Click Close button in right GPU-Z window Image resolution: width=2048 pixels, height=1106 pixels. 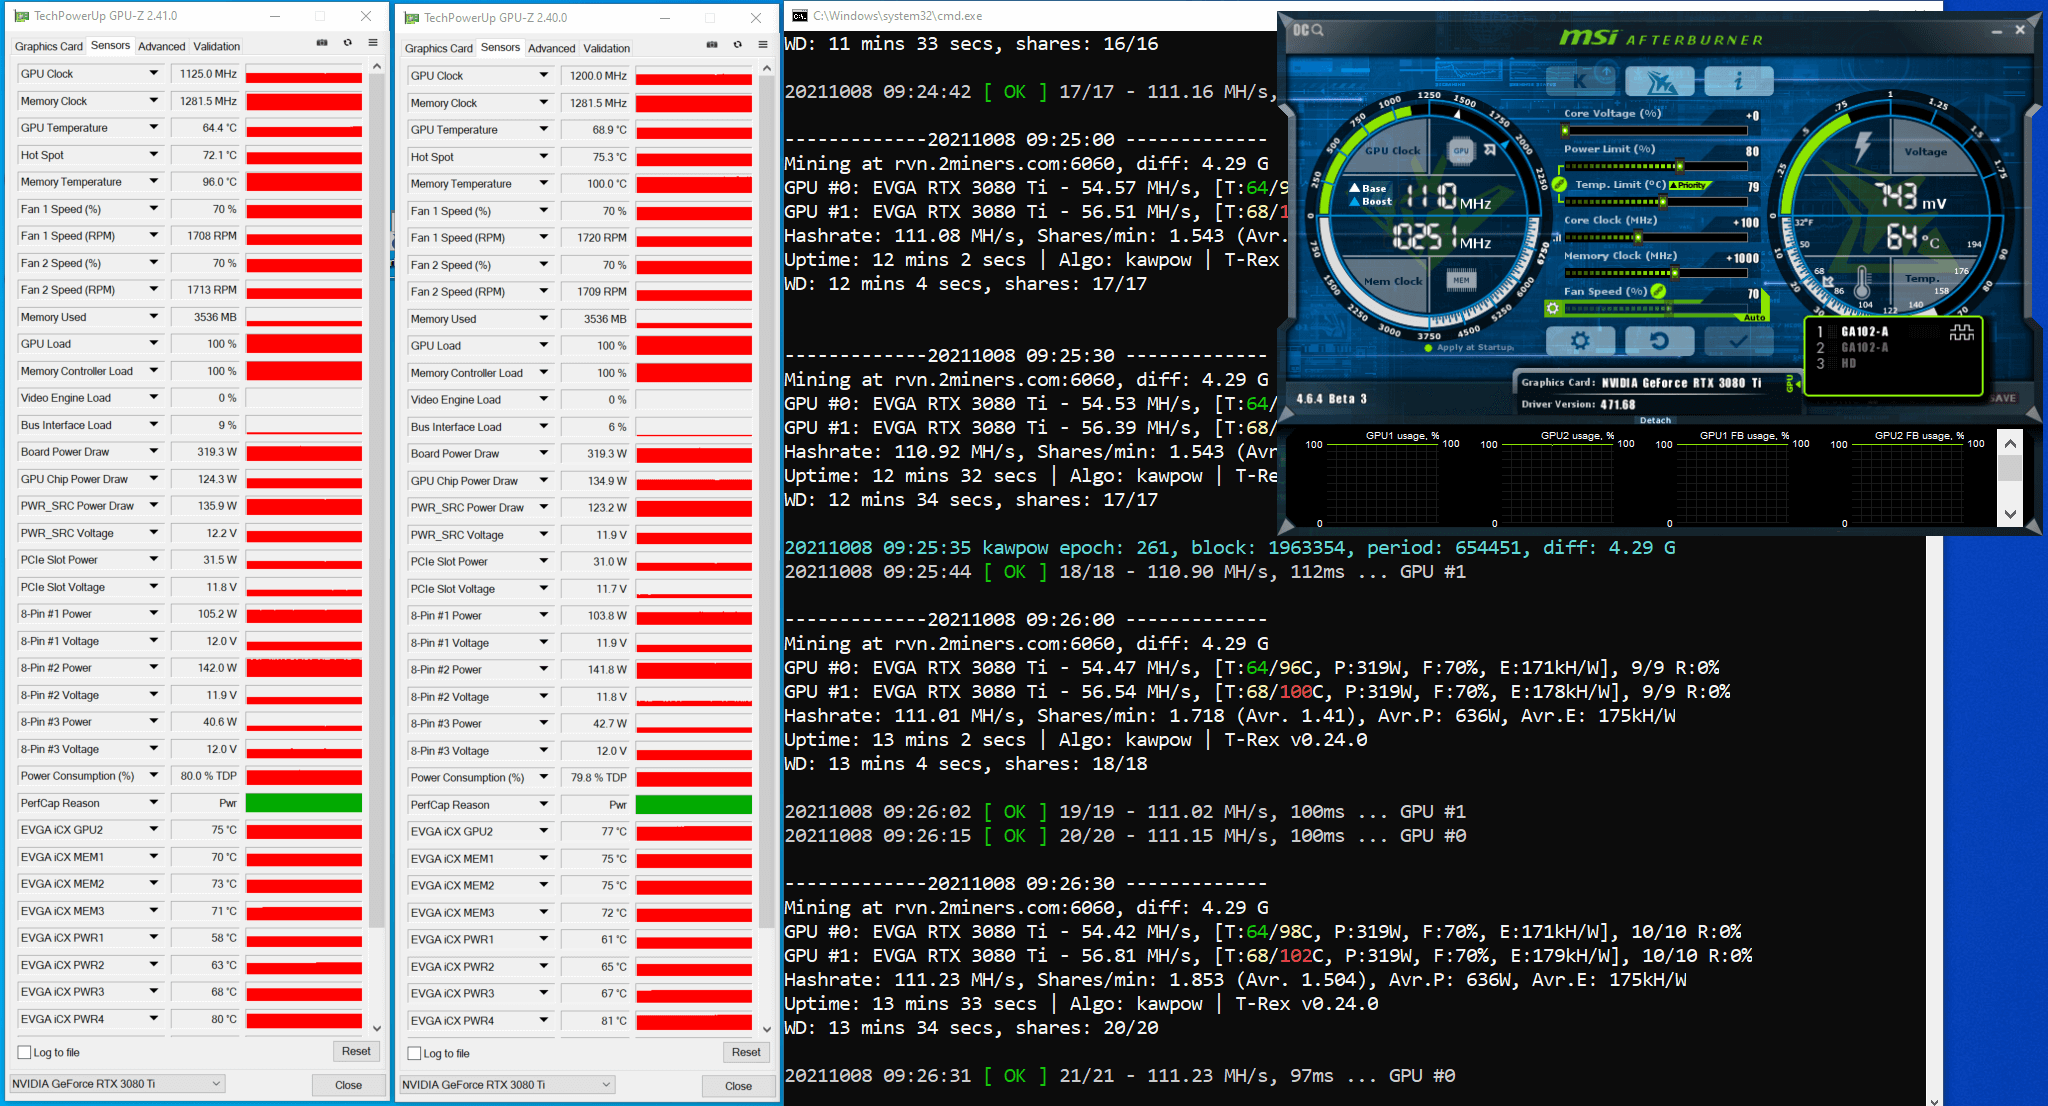738,1086
